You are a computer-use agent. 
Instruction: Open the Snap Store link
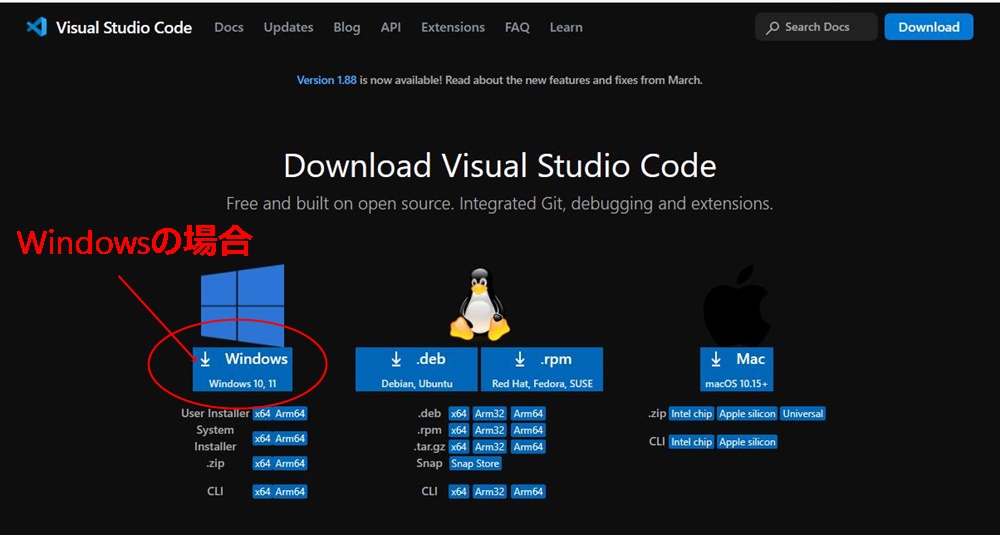[x=475, y=464]
